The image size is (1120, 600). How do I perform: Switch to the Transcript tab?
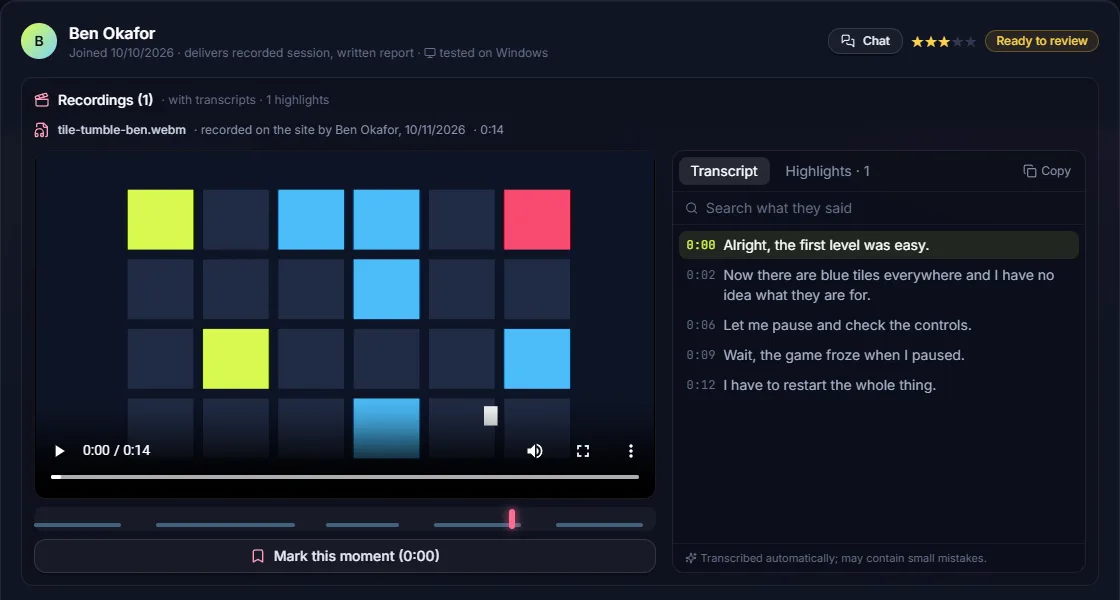pyautogui.click(x=724, y=171)
